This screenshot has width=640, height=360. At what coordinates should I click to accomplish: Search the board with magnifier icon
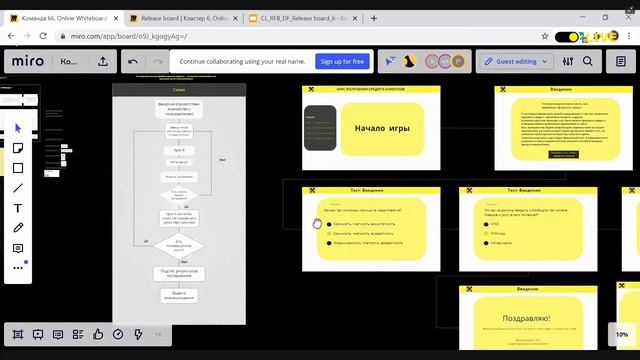tap(588, 62)
